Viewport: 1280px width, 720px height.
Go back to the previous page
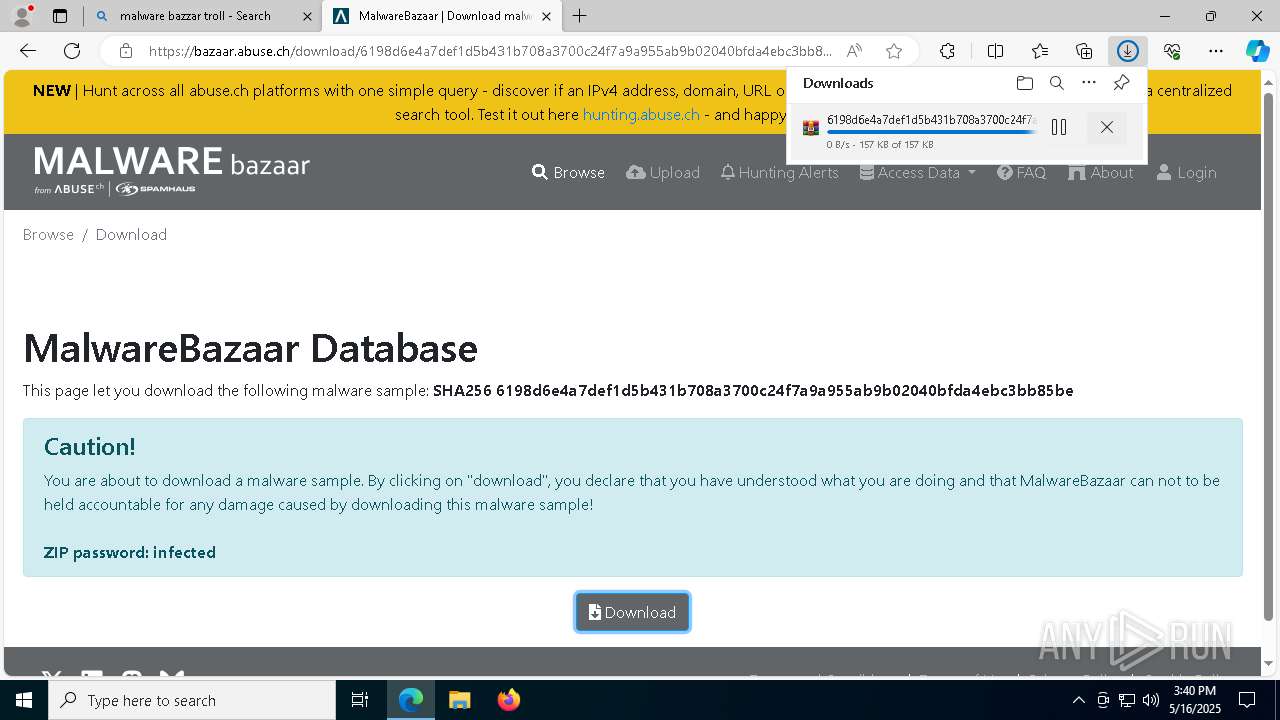click(28, 51)
